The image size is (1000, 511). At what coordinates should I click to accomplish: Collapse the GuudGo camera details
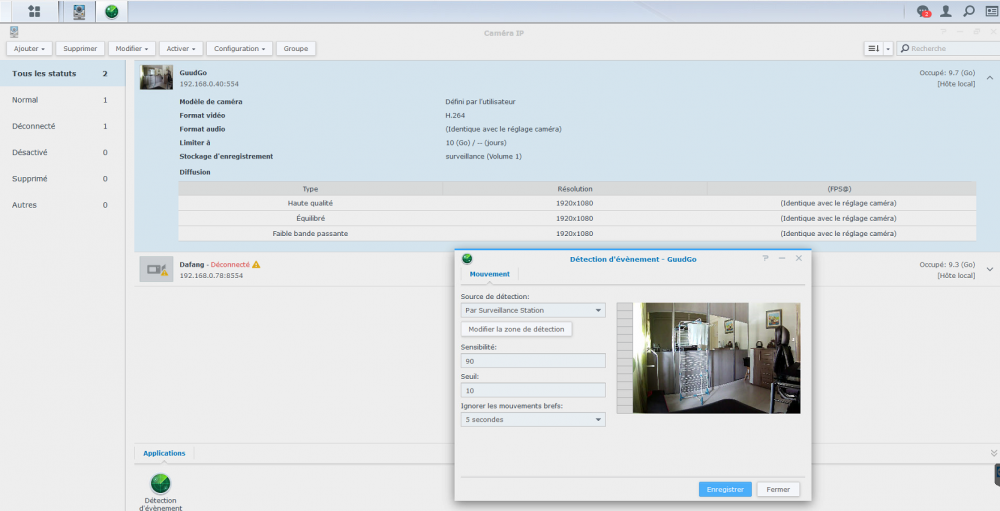(989, 77)
